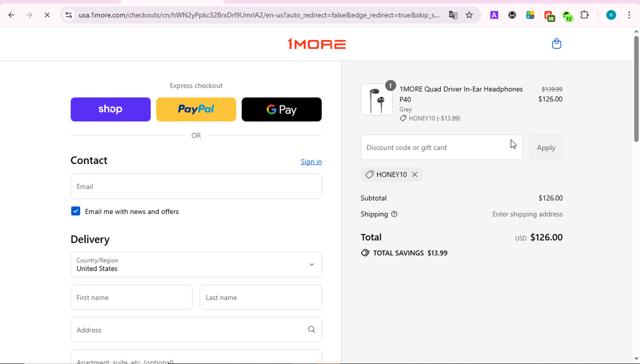Screen dimensions: 640x364
Task: Open the Country/Region dropdown
Action: [x=196, y=264]
